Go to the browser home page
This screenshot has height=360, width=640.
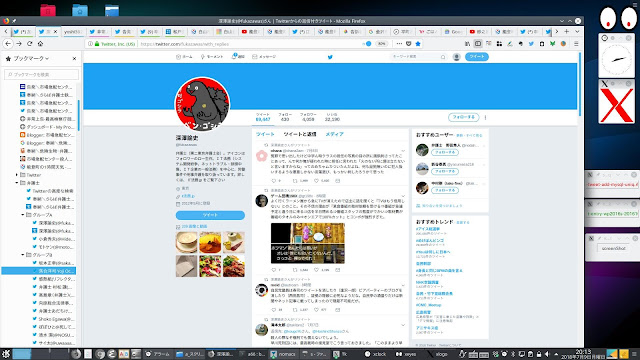tap(40, 44)
